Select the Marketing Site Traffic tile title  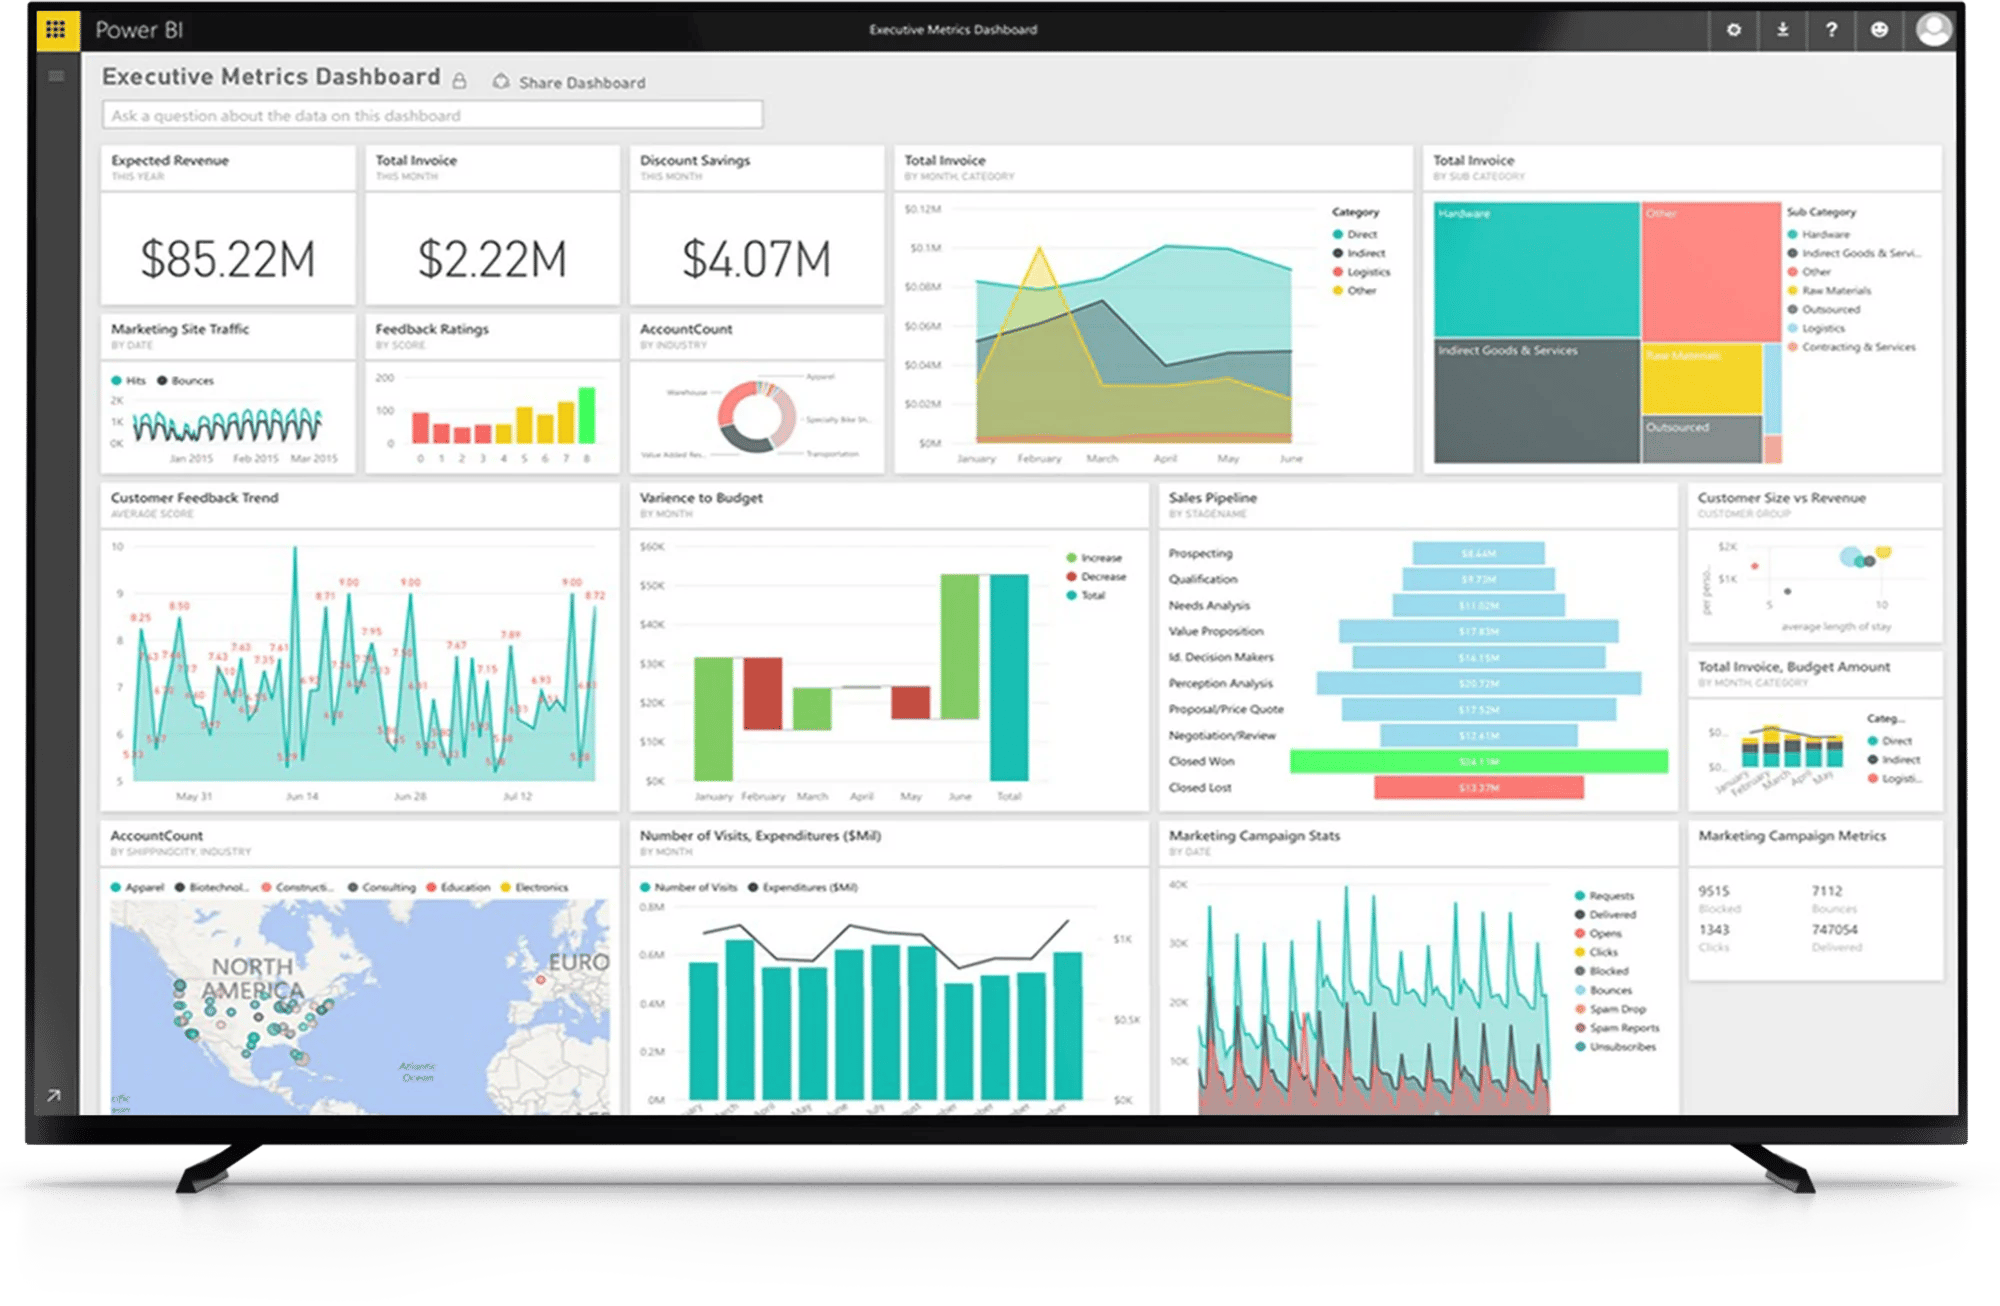tap(180, 329)
